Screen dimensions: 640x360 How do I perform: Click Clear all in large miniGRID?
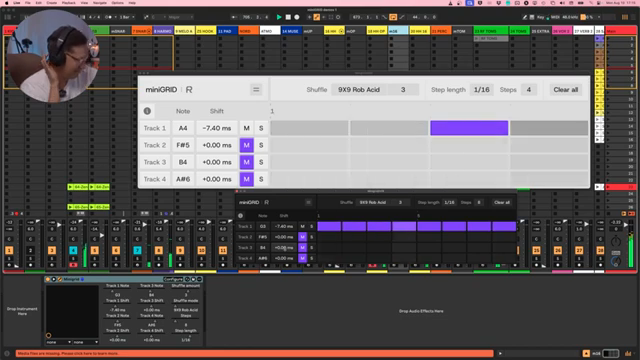pyautogui.click(x=566, y=89)
